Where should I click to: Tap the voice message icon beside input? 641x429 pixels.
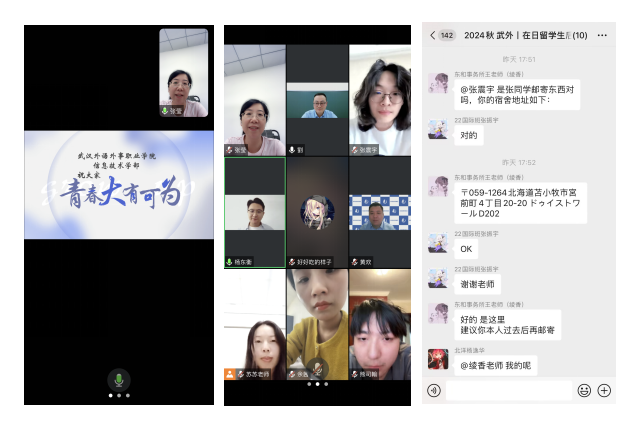pyautogui.click(x=434, y=390)
